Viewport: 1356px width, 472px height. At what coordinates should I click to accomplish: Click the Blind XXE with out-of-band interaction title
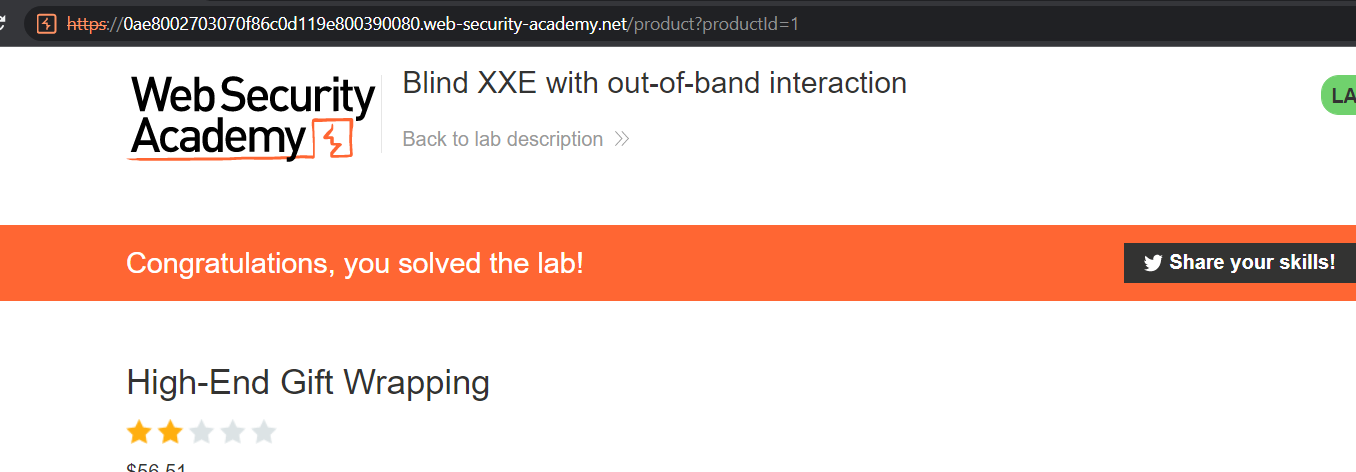click(x=654, y=83)
